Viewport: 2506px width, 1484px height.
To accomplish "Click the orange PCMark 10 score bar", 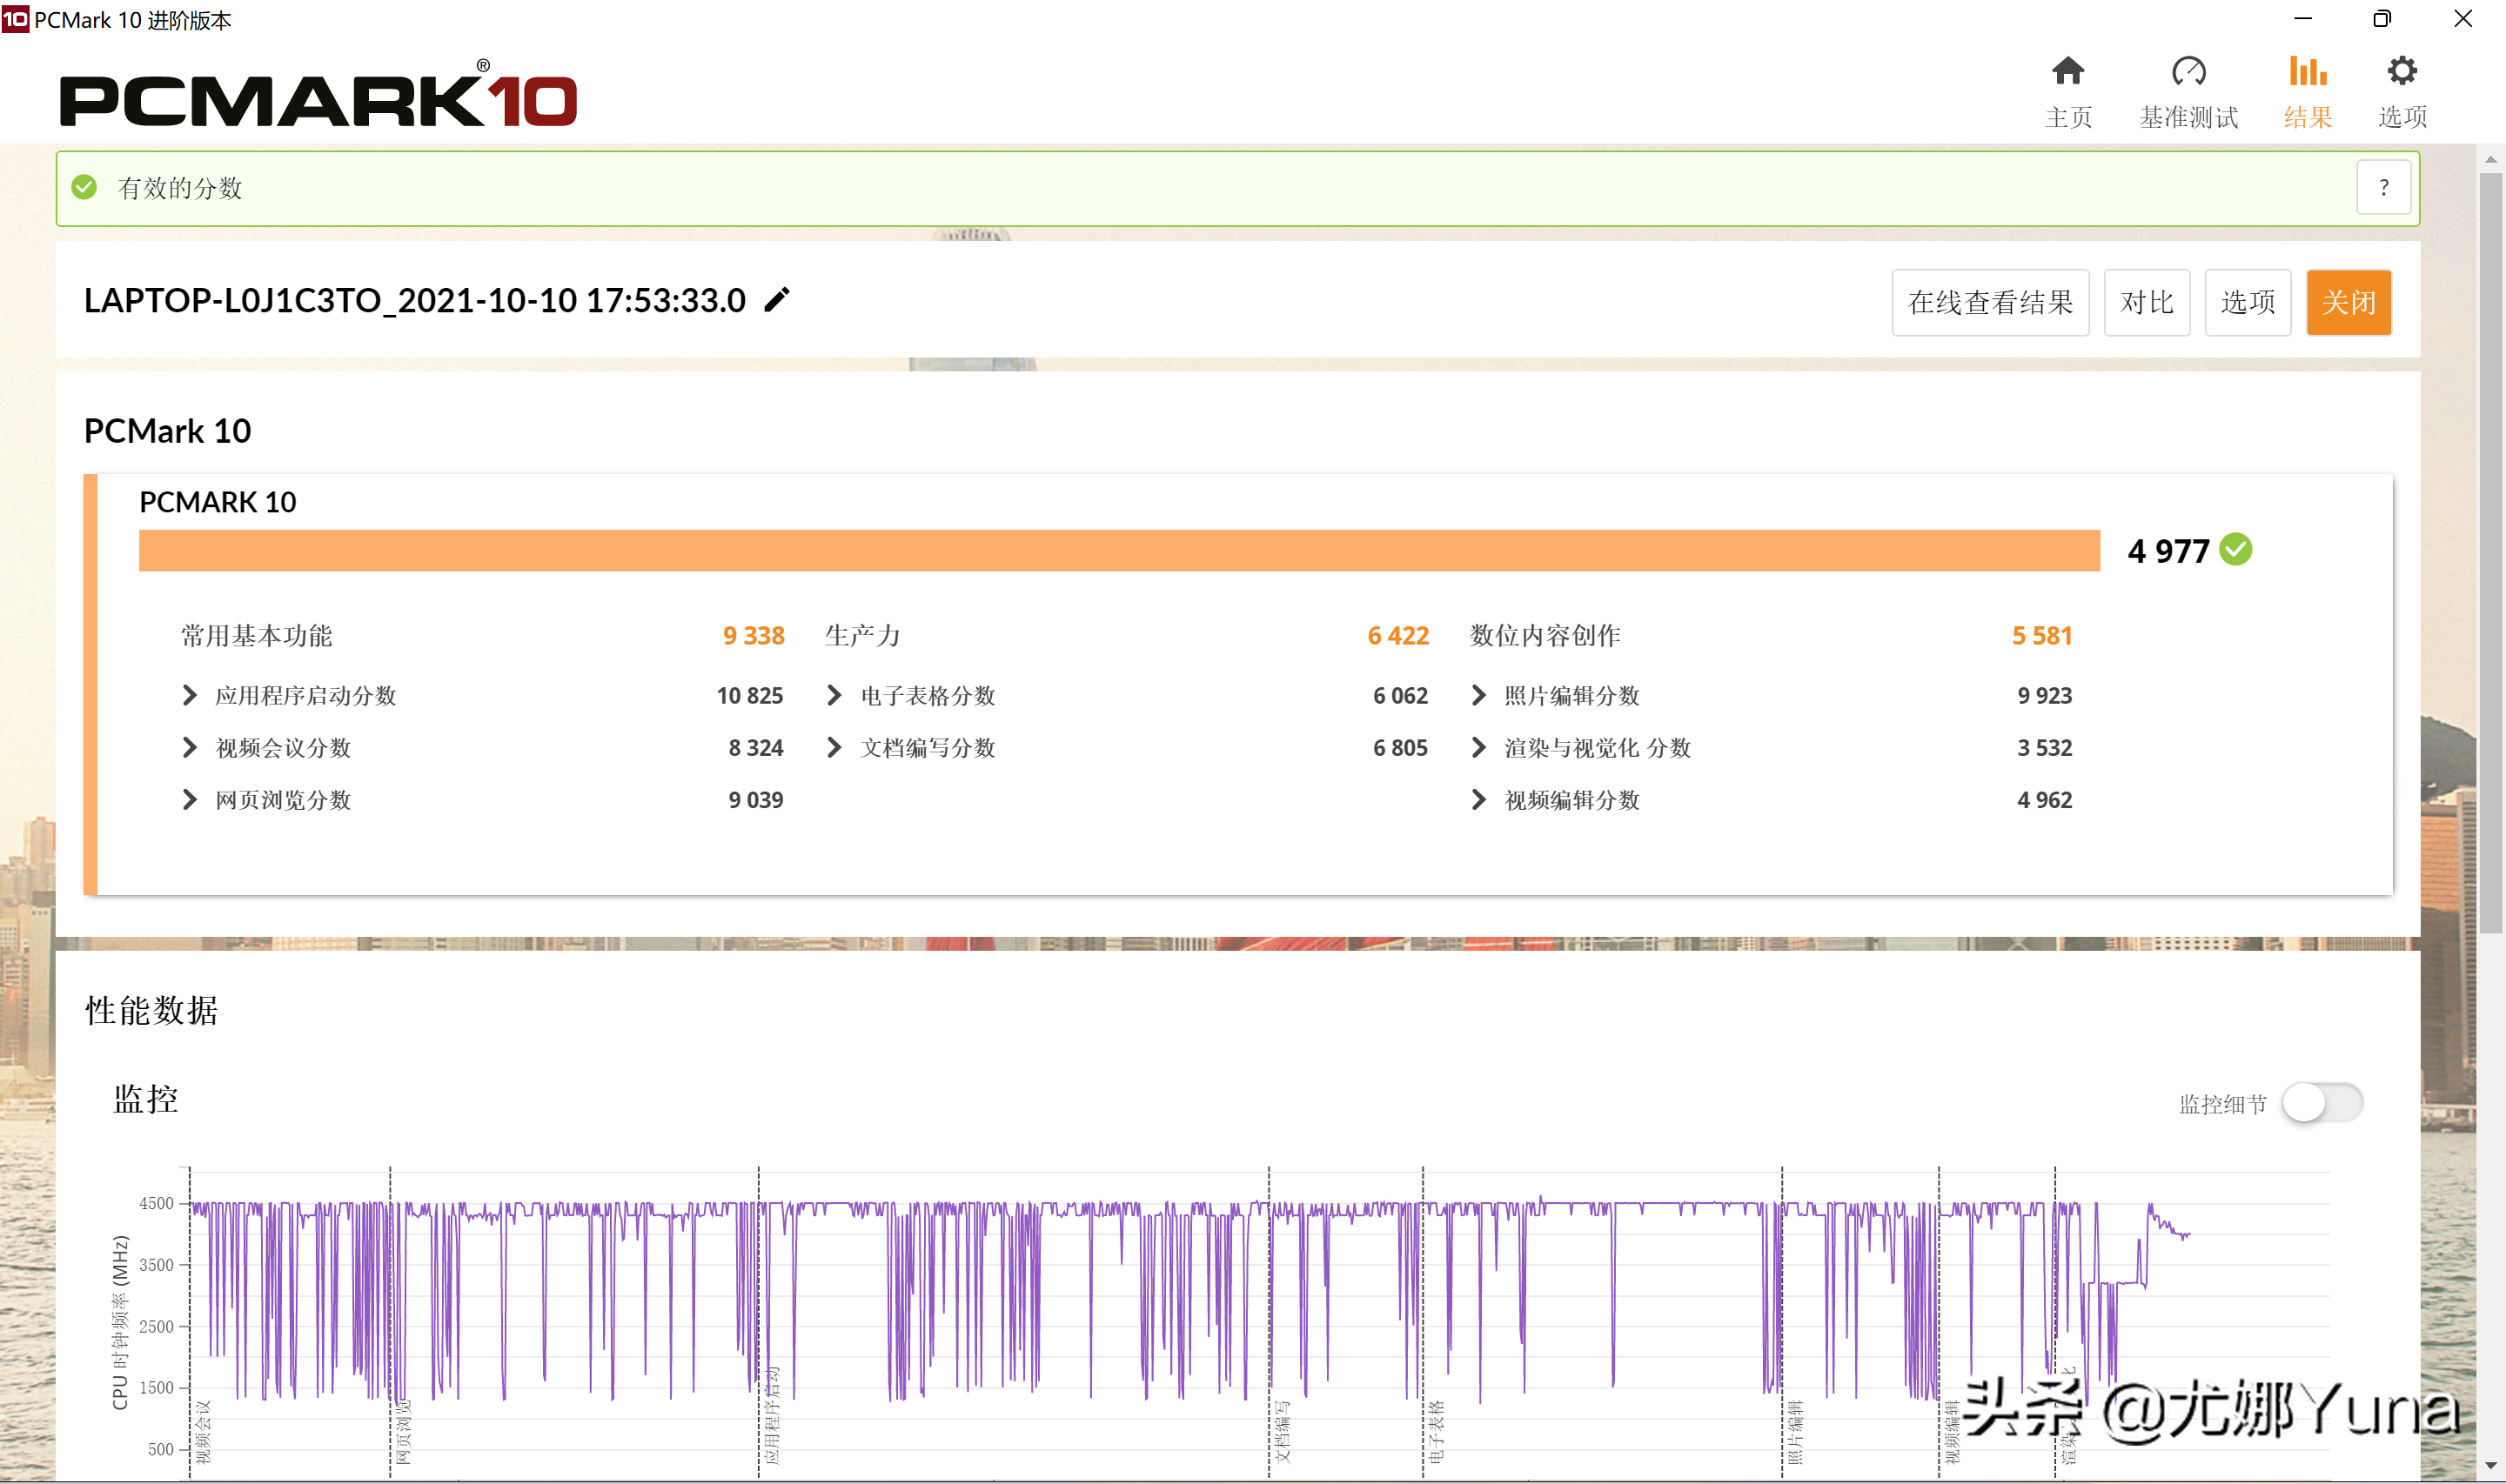I will tap(1119, 551).
